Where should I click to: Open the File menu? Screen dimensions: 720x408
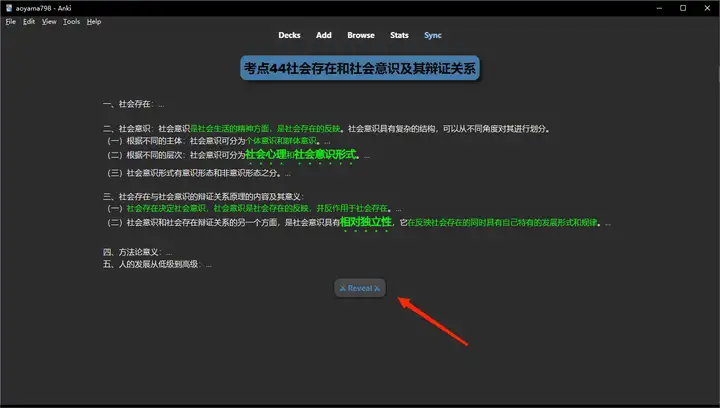pyautogui.click(x=11, y=21)
